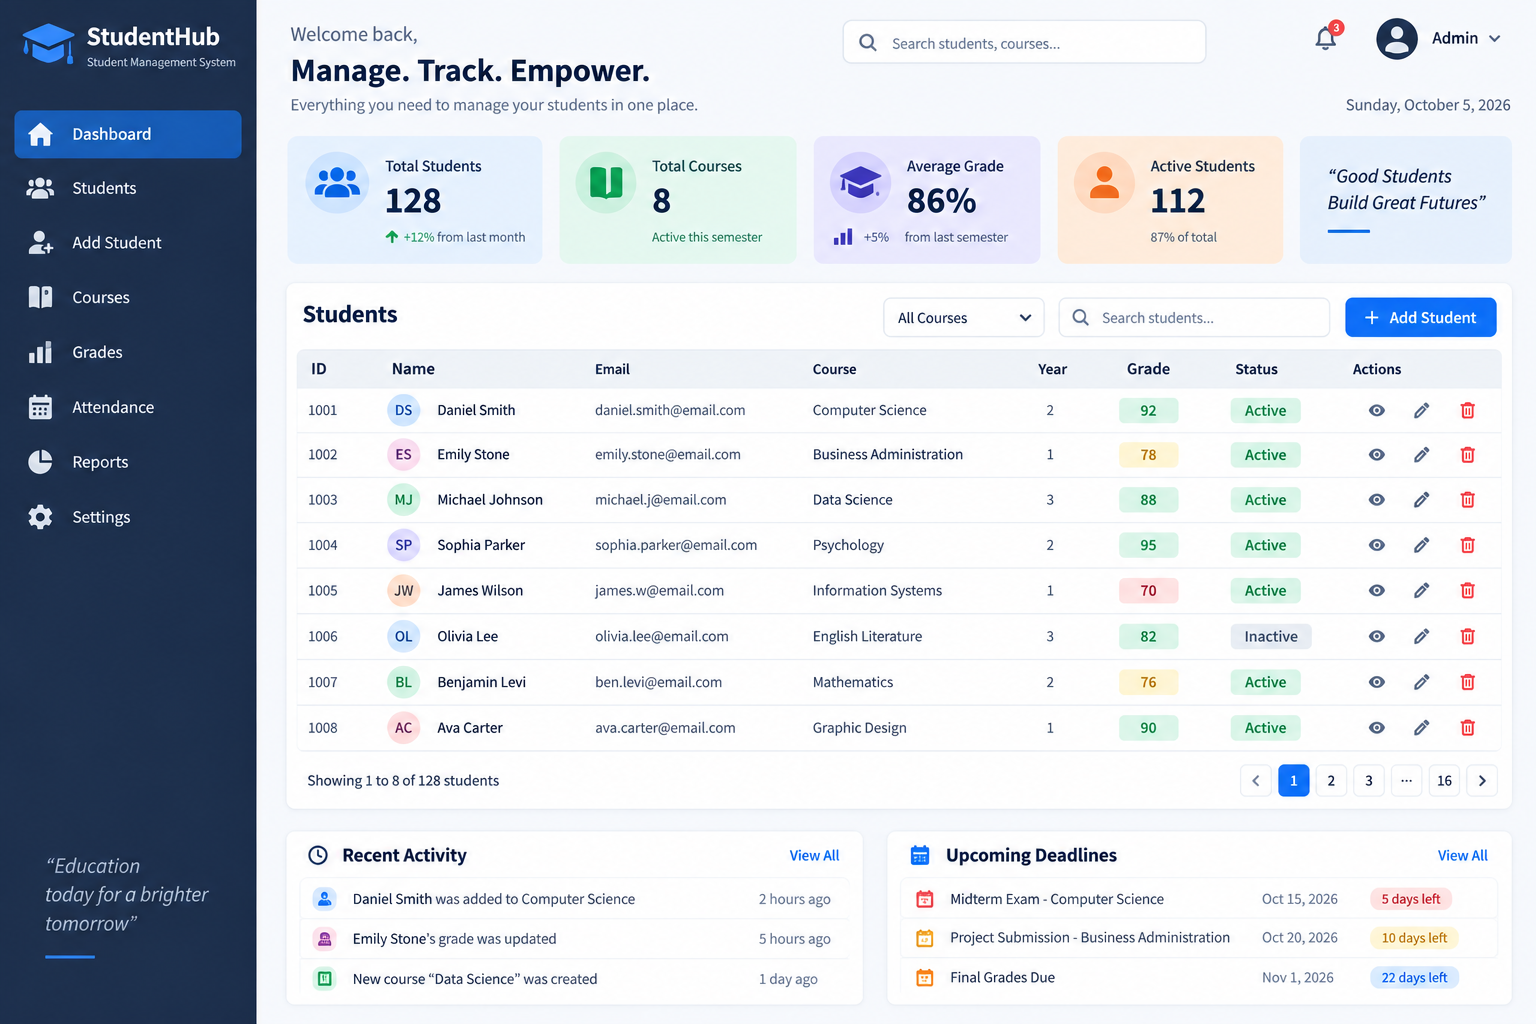
Task: Edit Michael Johnson's record
Action: (1421, 500)
